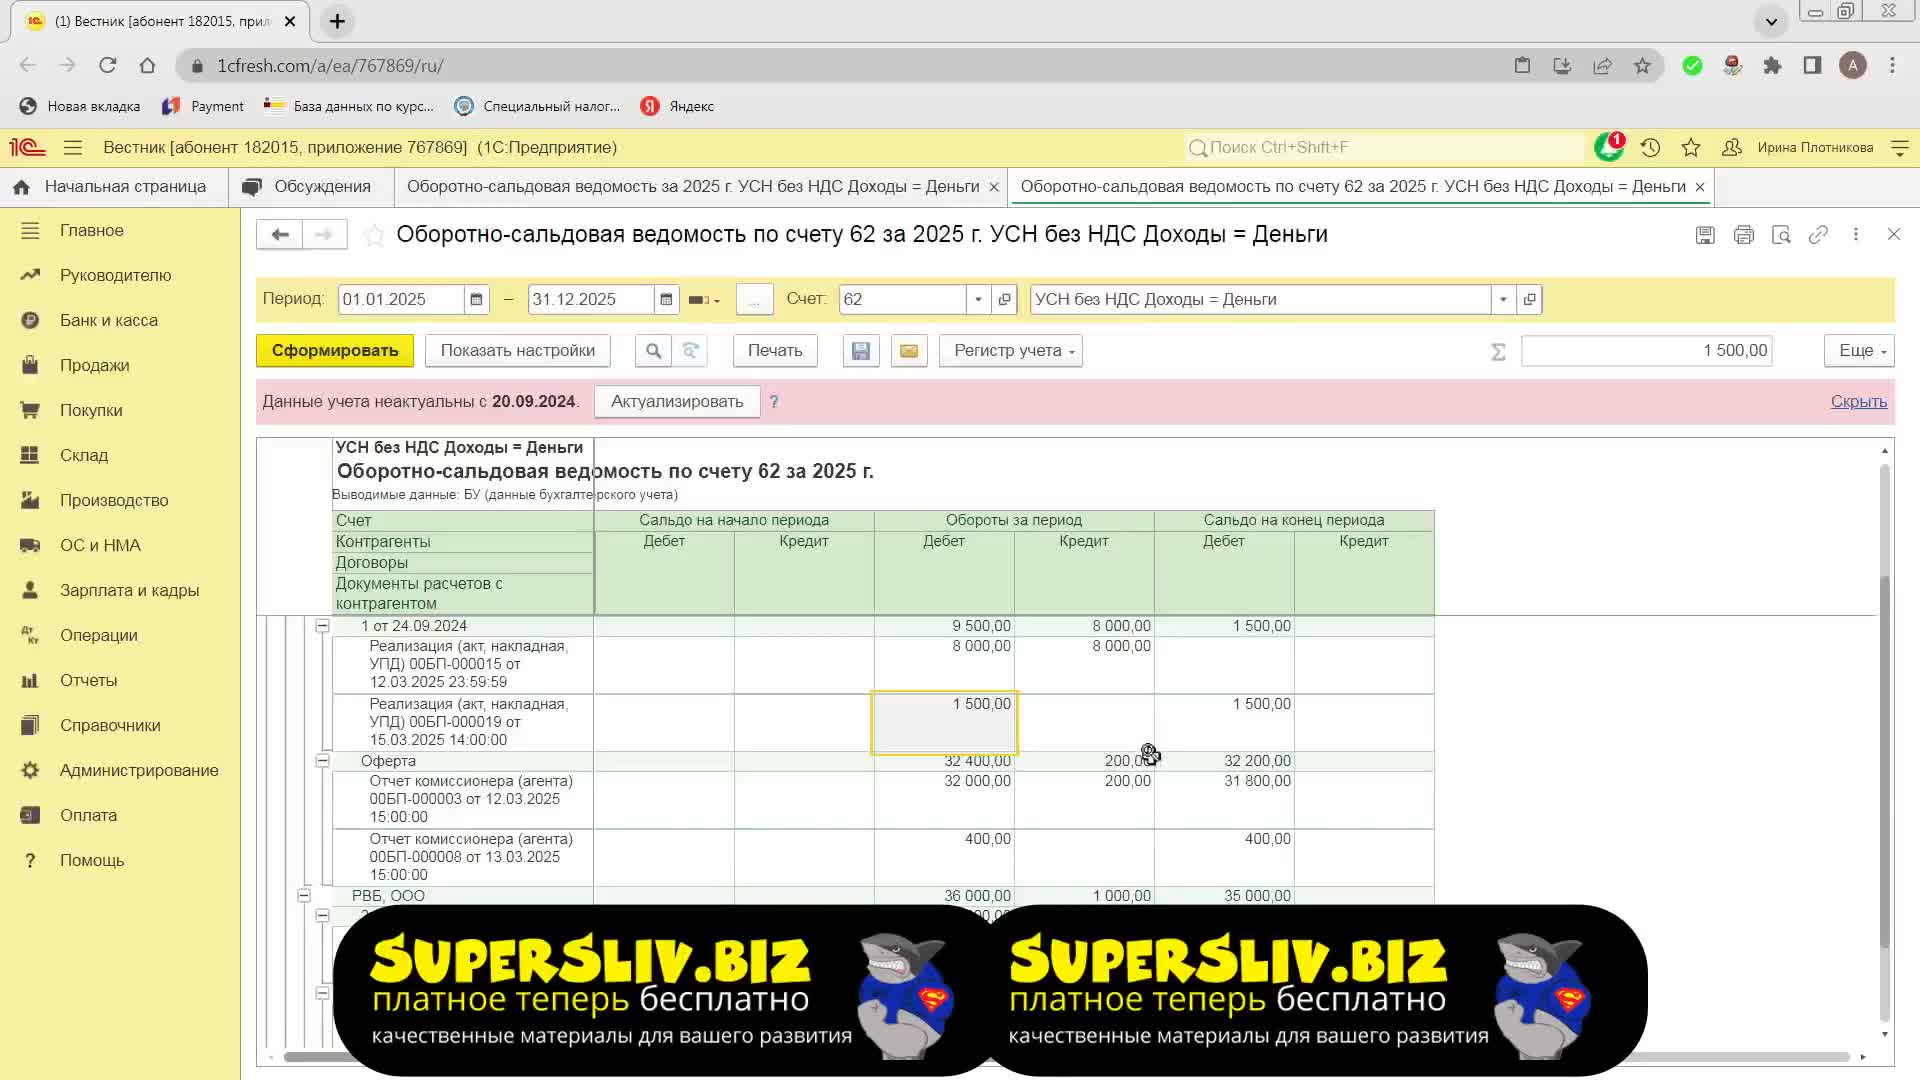Click the user profile icon next to Ирина Плотникова
1920x1080 pixels.
coord(1731,148)
